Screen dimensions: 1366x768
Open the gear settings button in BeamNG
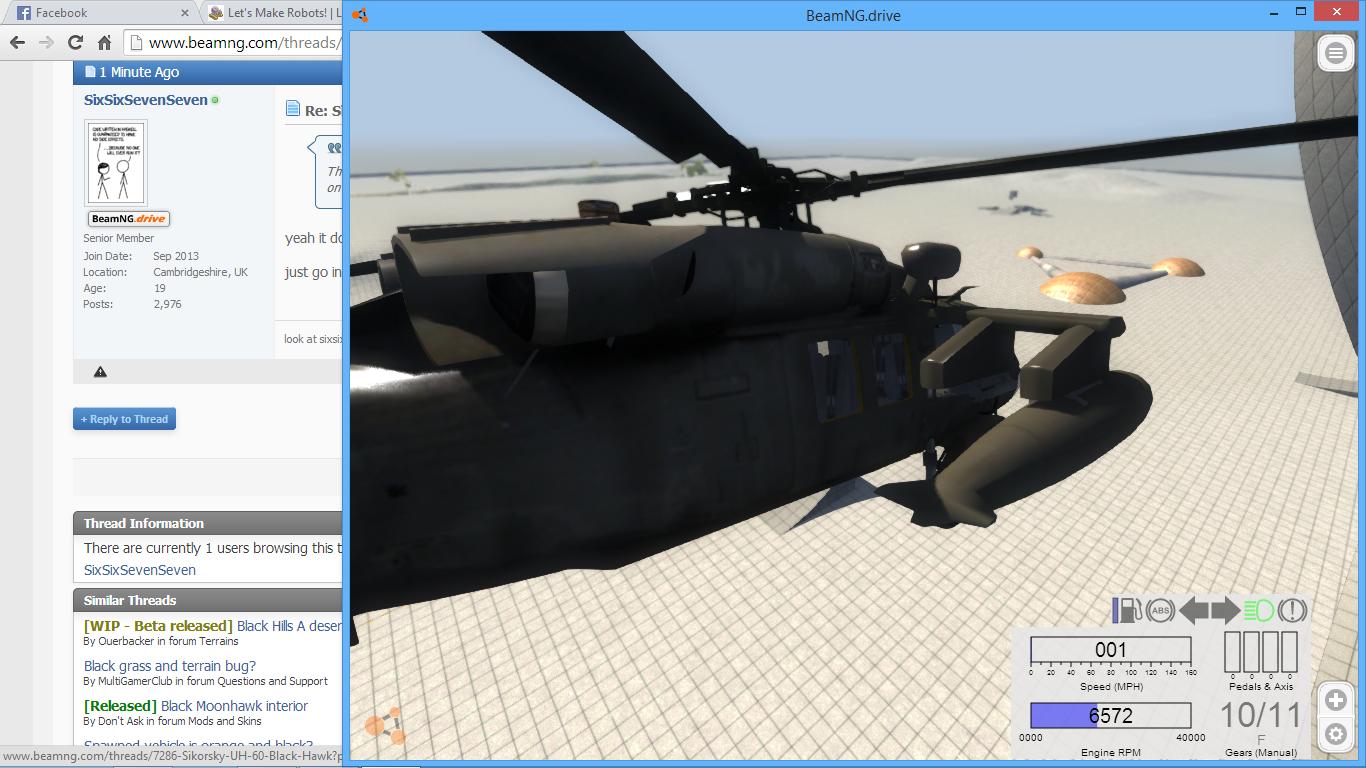click(1335, 735)
